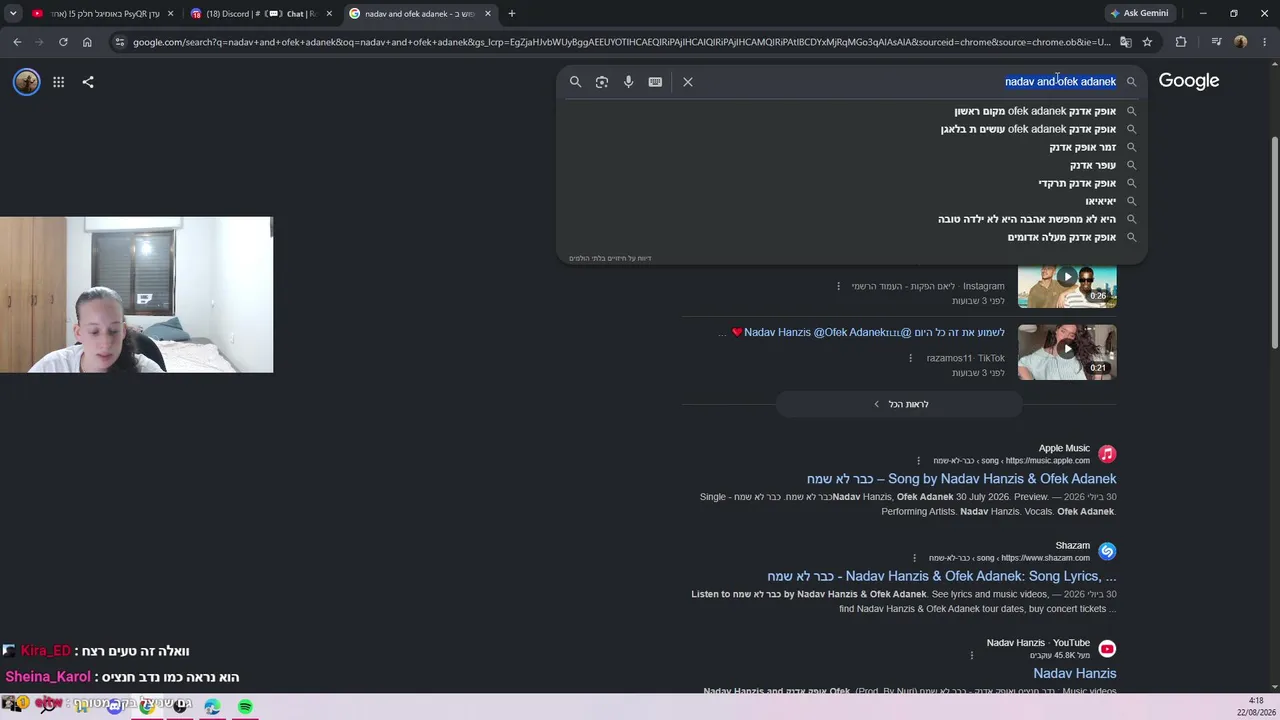Open more options for YouTube result
This screenshot has height=720, width=1280.
click(971, 655)
